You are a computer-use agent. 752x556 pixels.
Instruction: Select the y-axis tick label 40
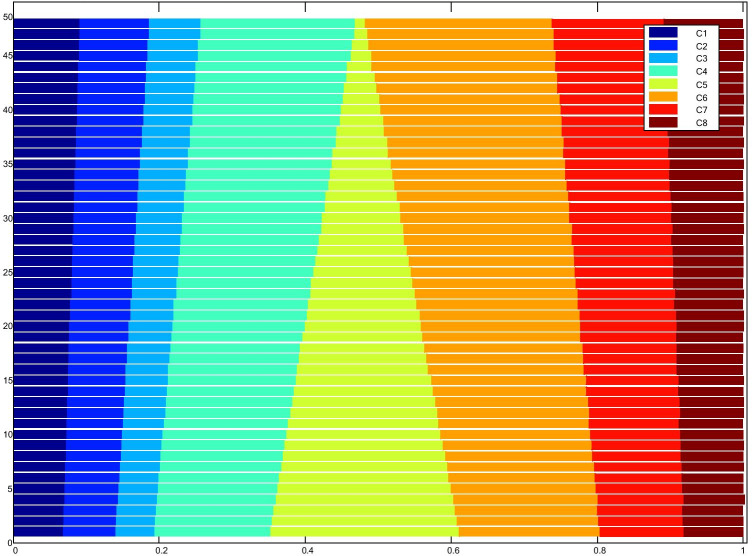click(6, 110)
